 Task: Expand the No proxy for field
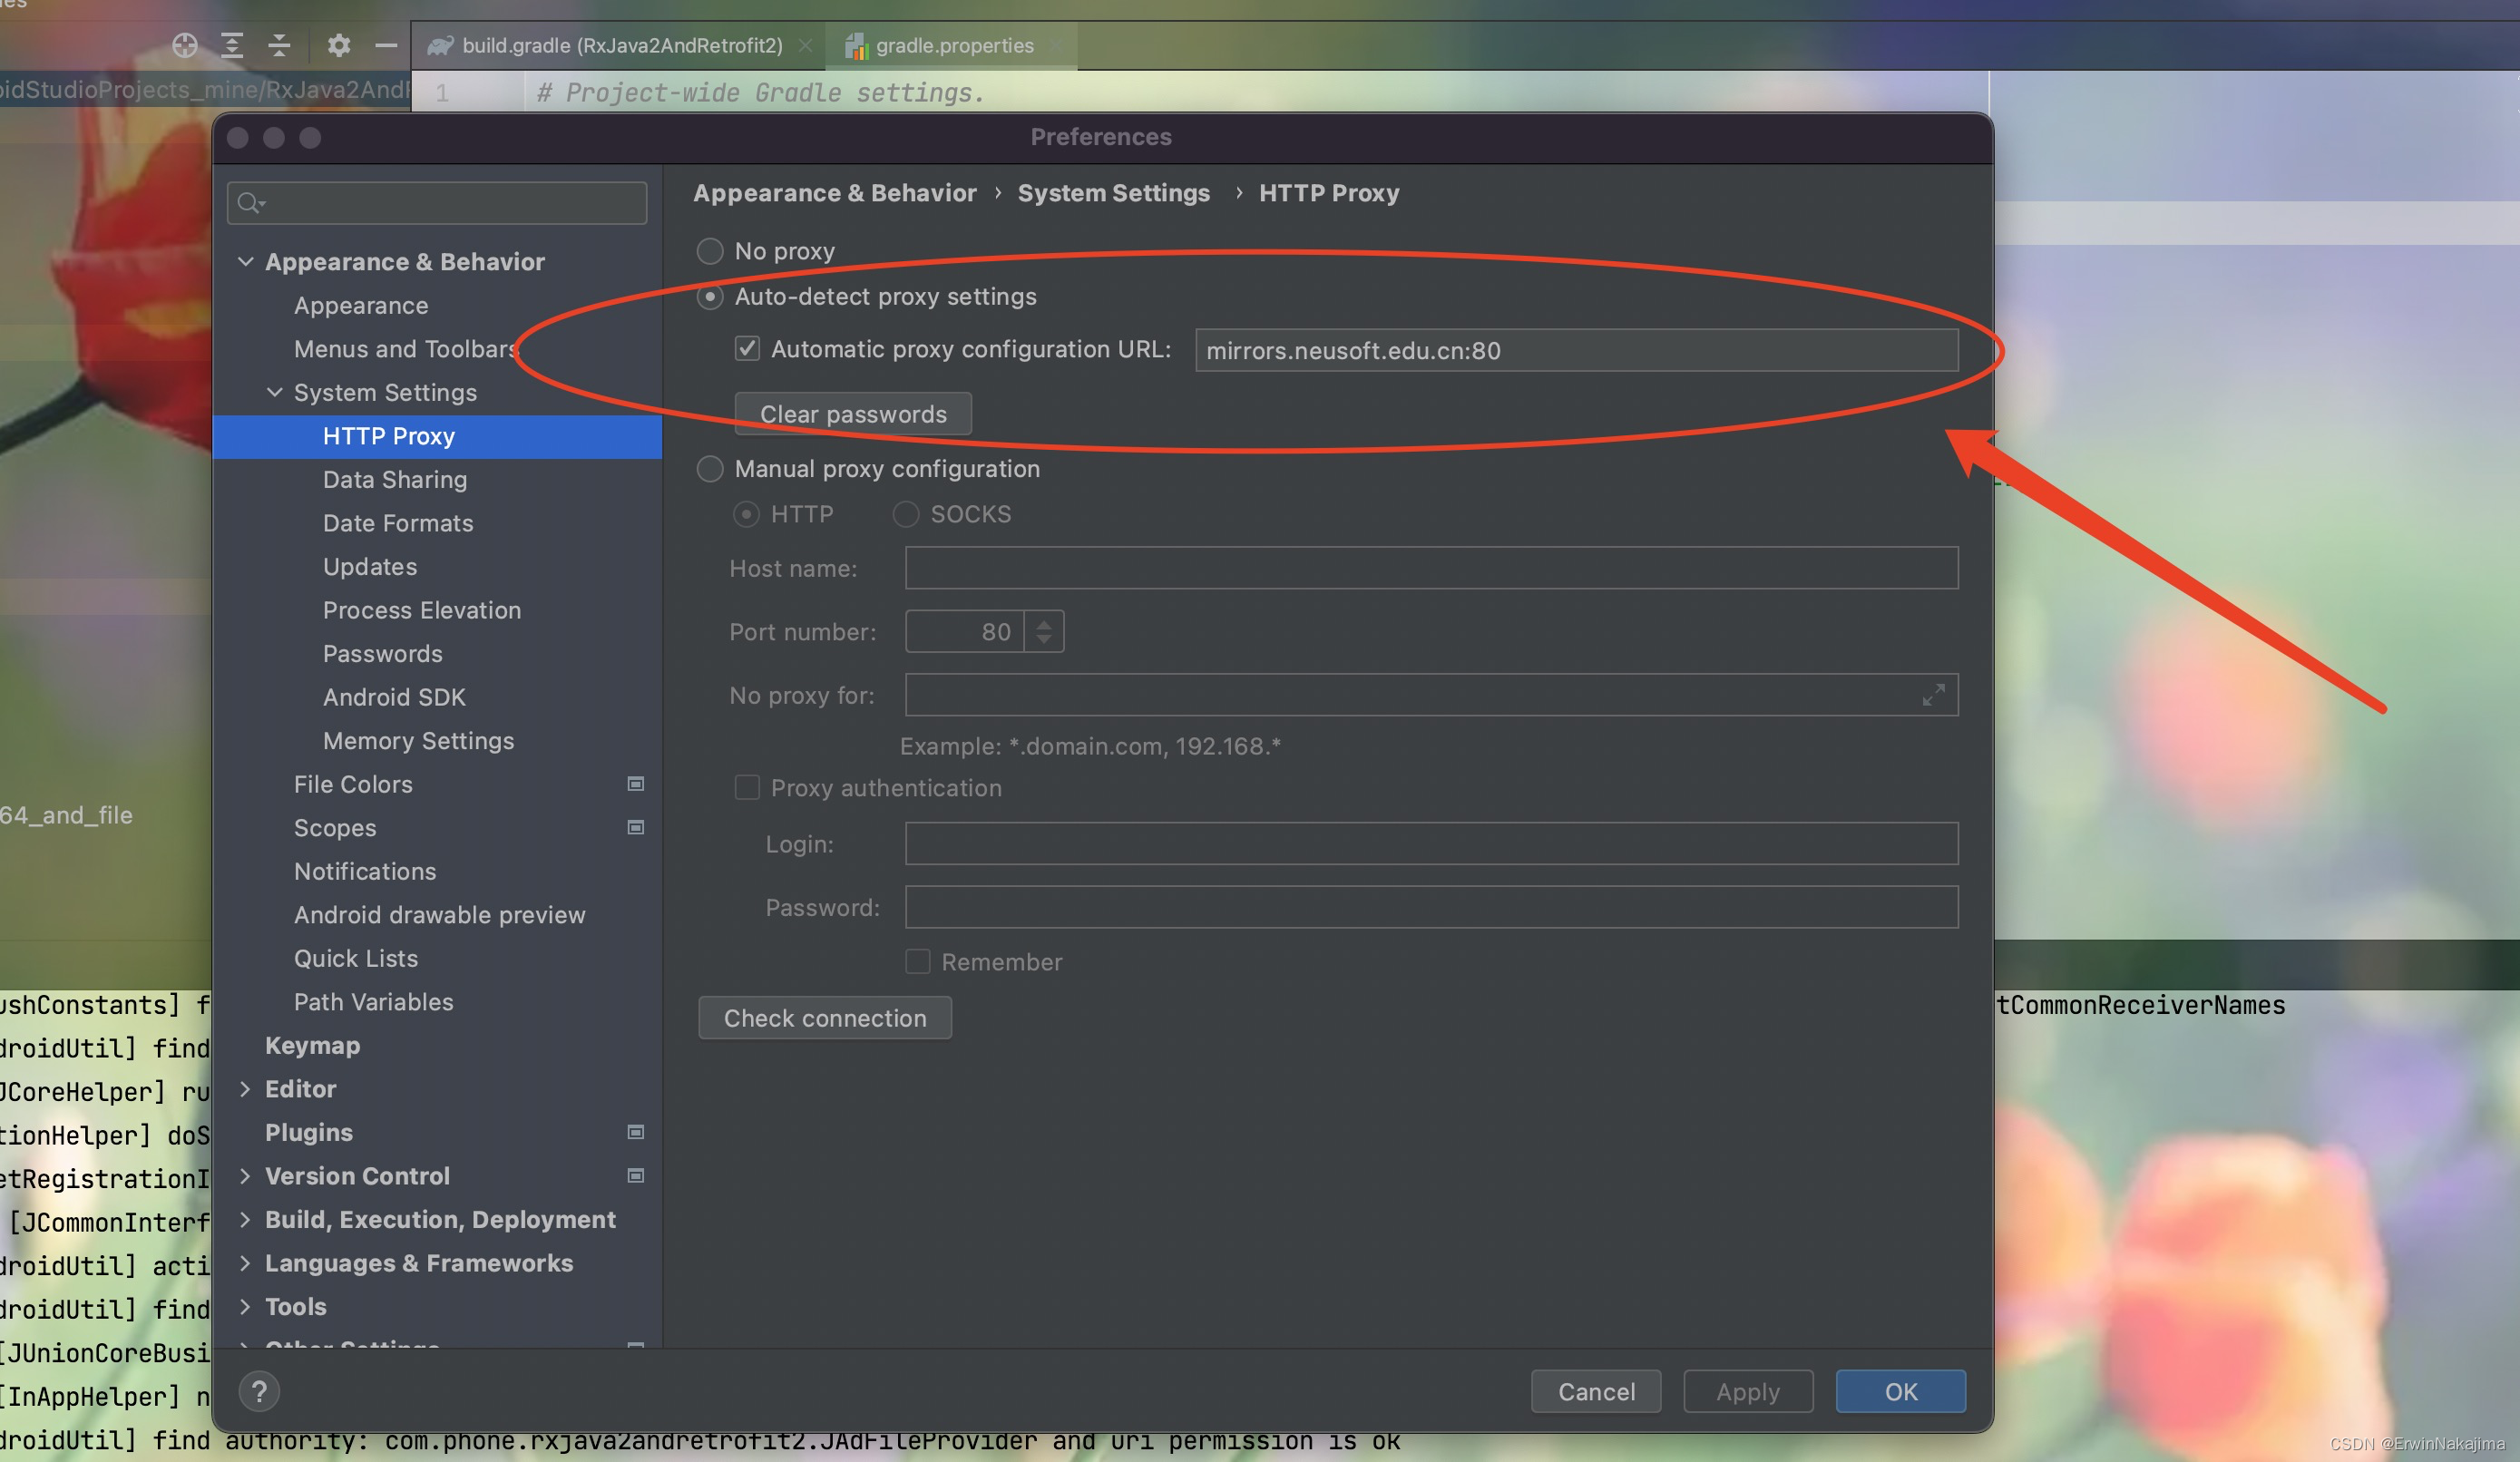(x=1933, y=695)
